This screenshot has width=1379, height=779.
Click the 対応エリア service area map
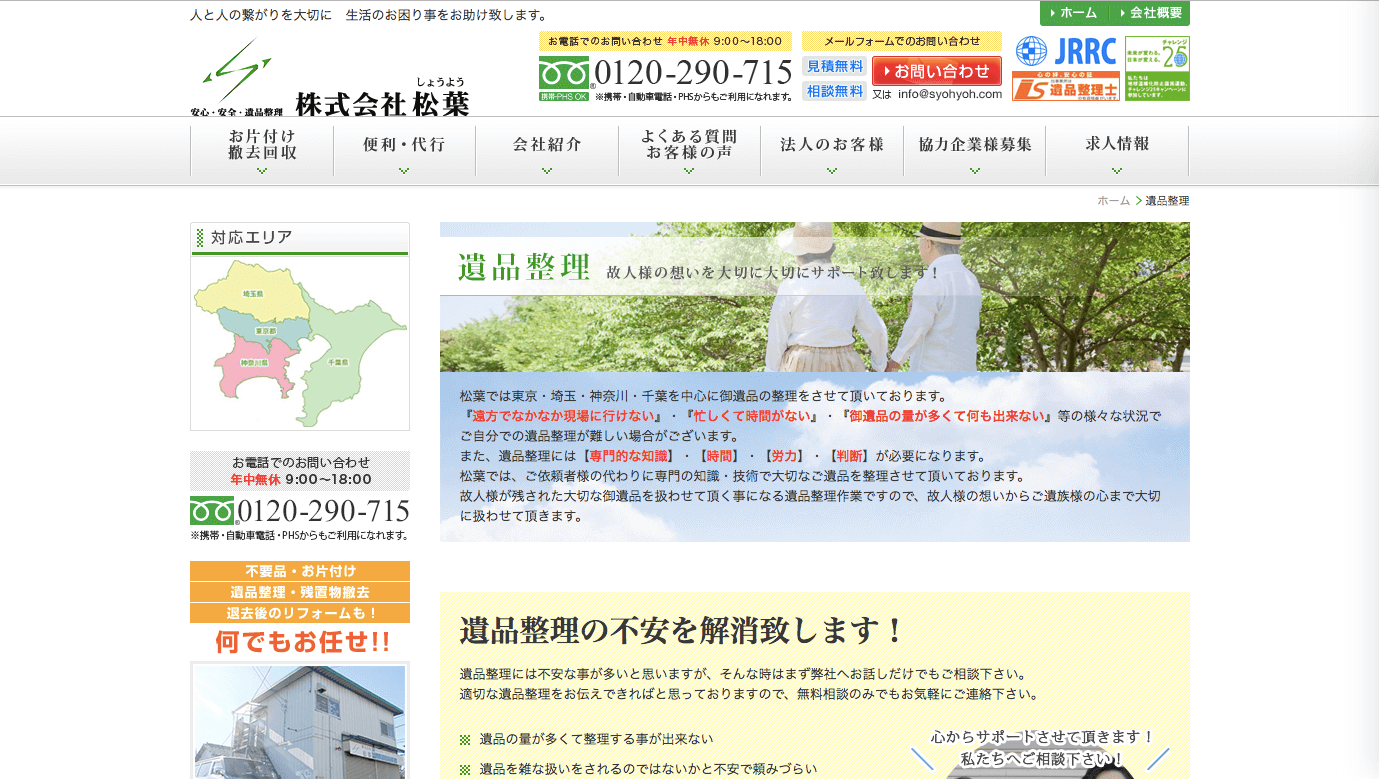[300, 342]
